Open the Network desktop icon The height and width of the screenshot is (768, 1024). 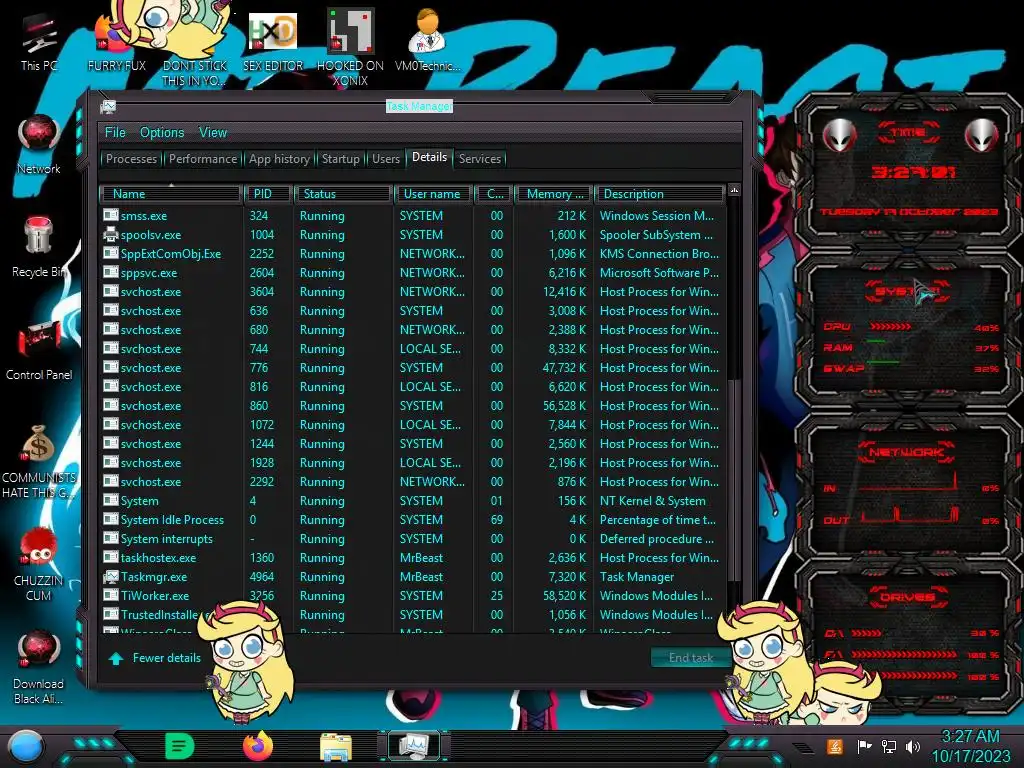[39, 144]
